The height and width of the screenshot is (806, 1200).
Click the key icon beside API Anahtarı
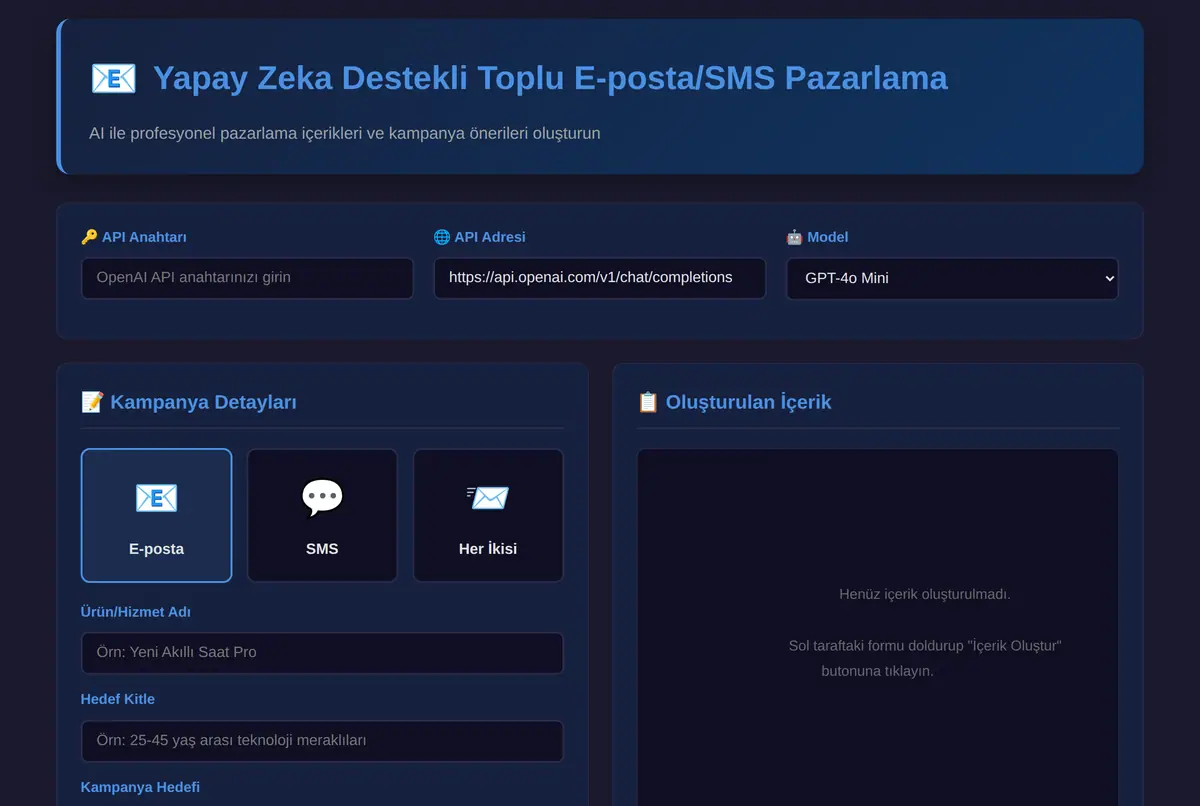tap(89, 237)
